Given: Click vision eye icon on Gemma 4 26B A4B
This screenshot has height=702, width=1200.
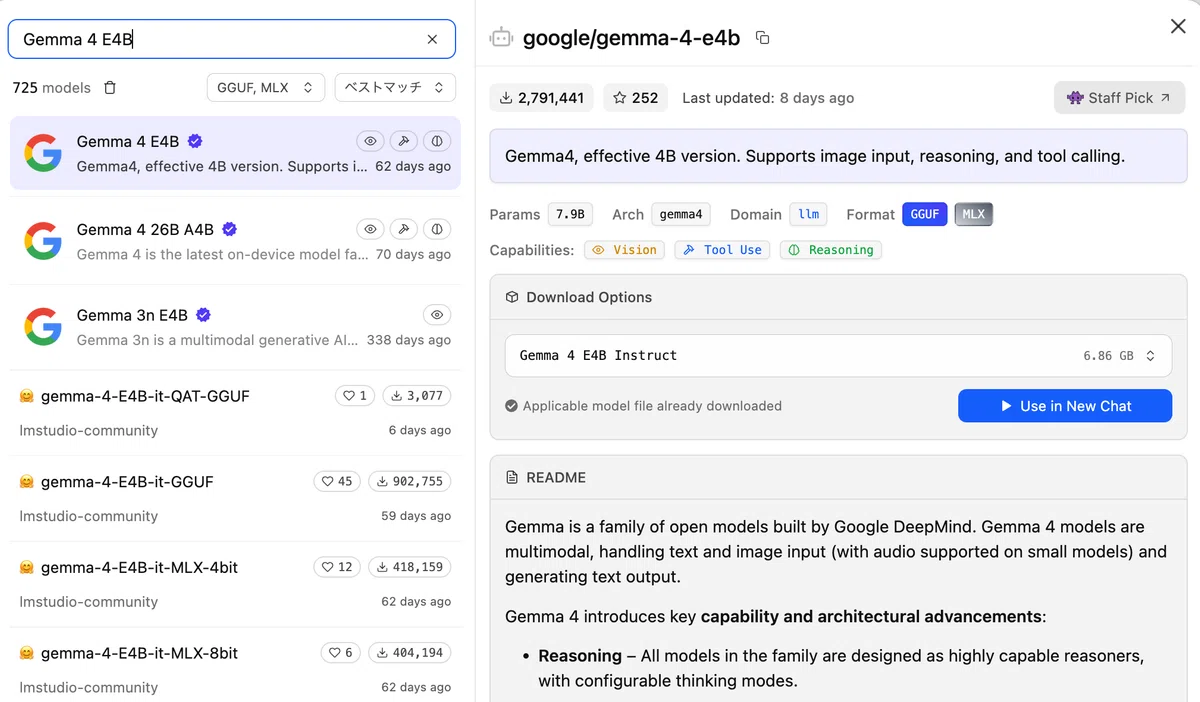Looking at the screenshot, I should coord(370,229).
